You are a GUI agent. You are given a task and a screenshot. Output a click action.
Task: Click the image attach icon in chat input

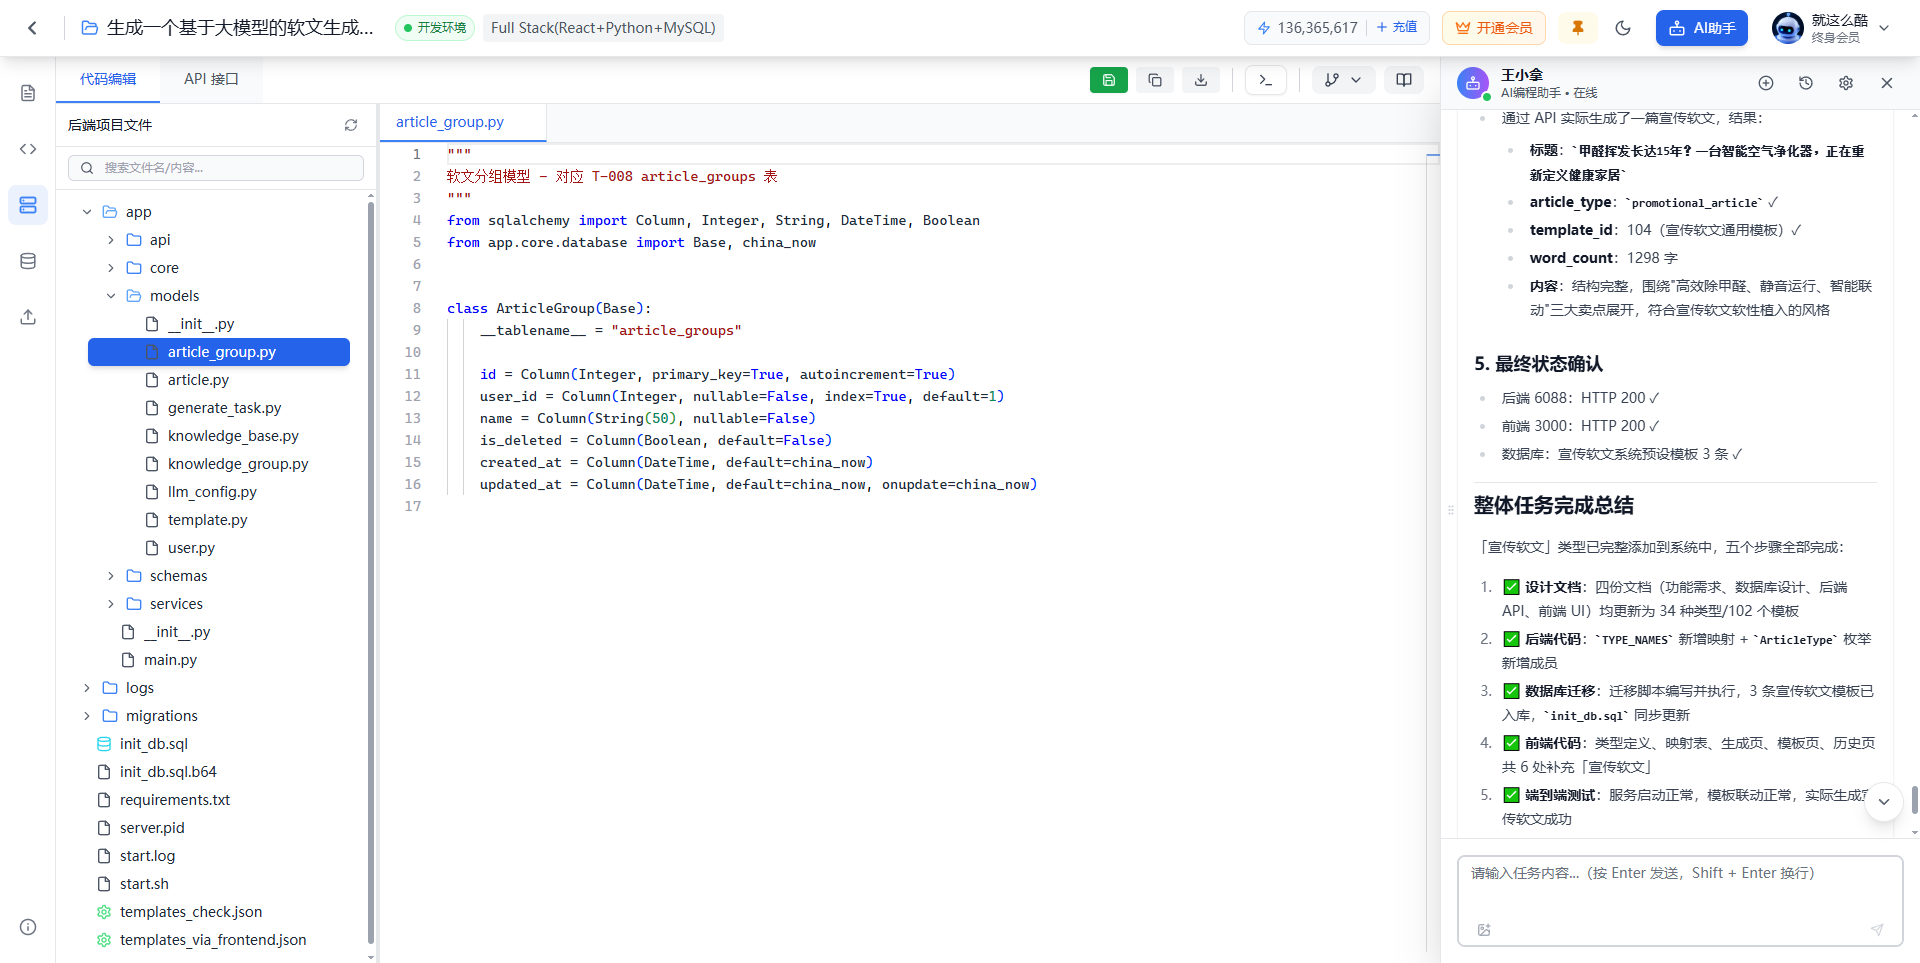[x=1484, y=930]
